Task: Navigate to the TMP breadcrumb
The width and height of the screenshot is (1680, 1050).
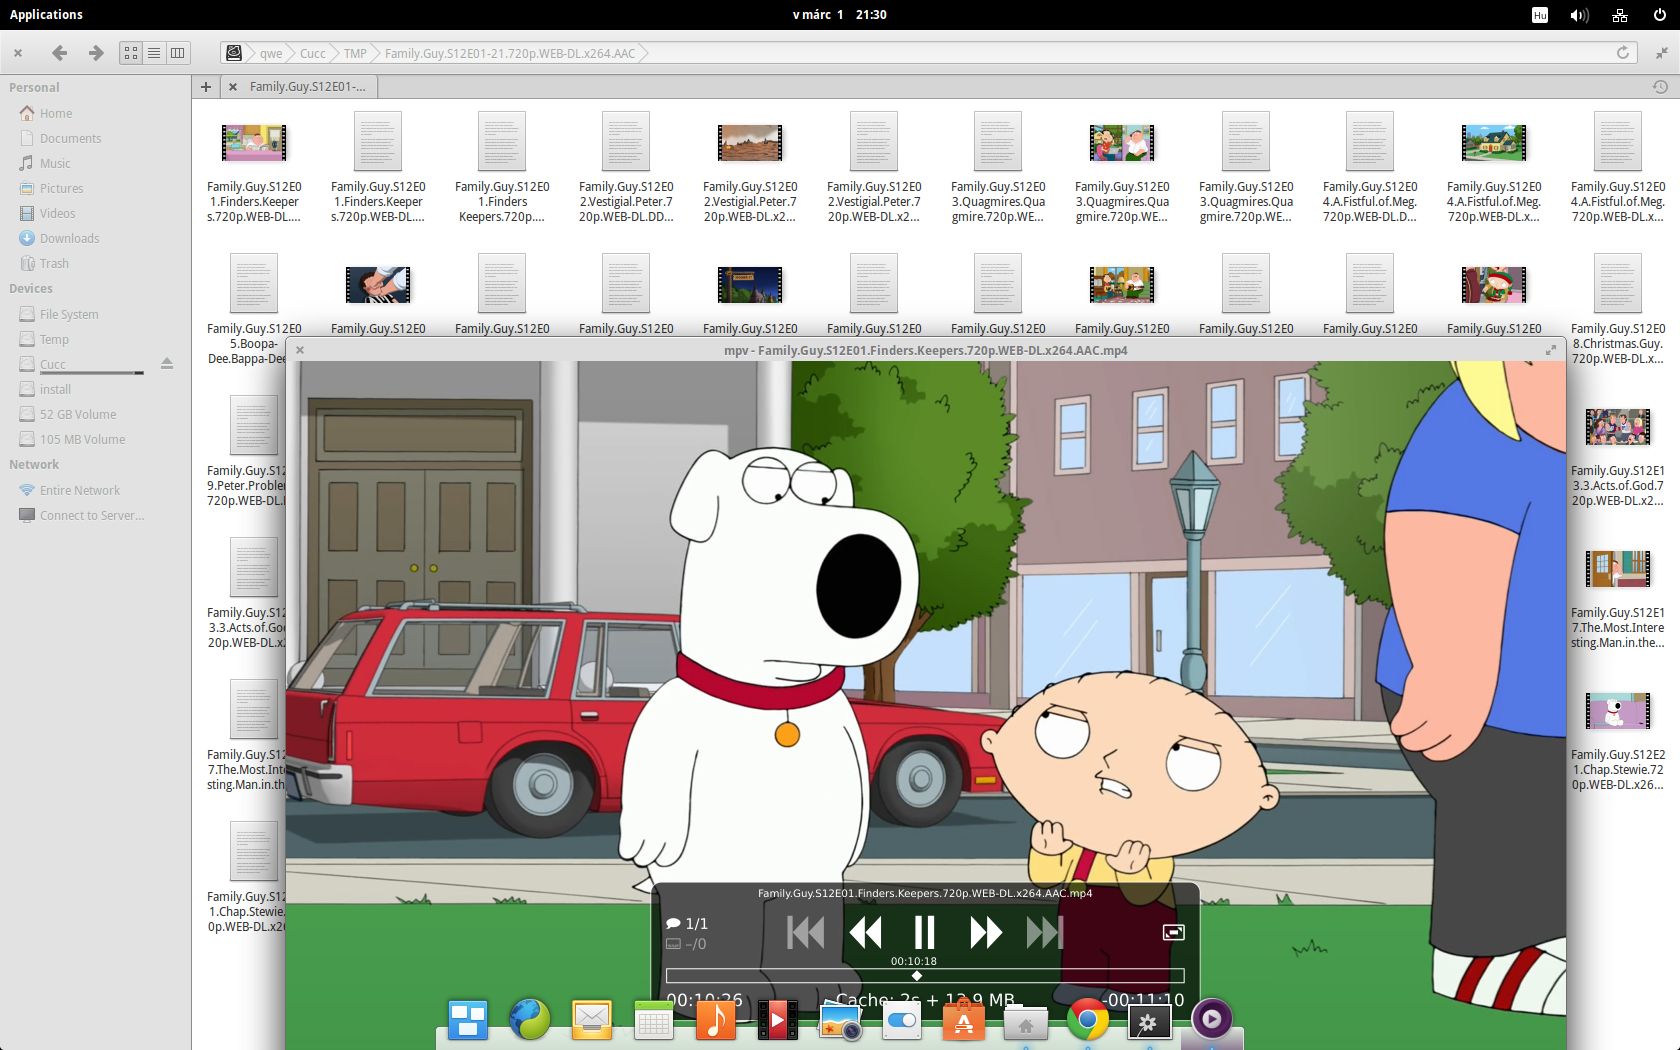Action: coord(355,54)
